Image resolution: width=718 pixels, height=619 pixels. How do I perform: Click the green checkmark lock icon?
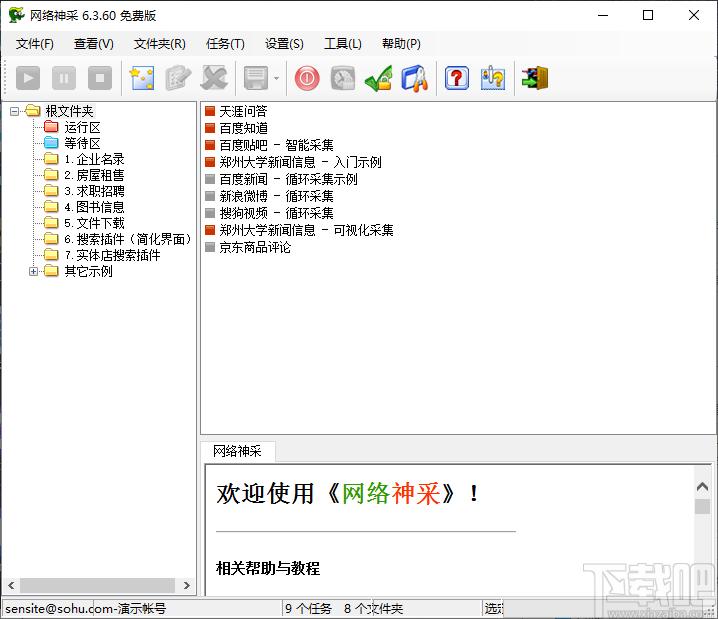tap(379, 78)
